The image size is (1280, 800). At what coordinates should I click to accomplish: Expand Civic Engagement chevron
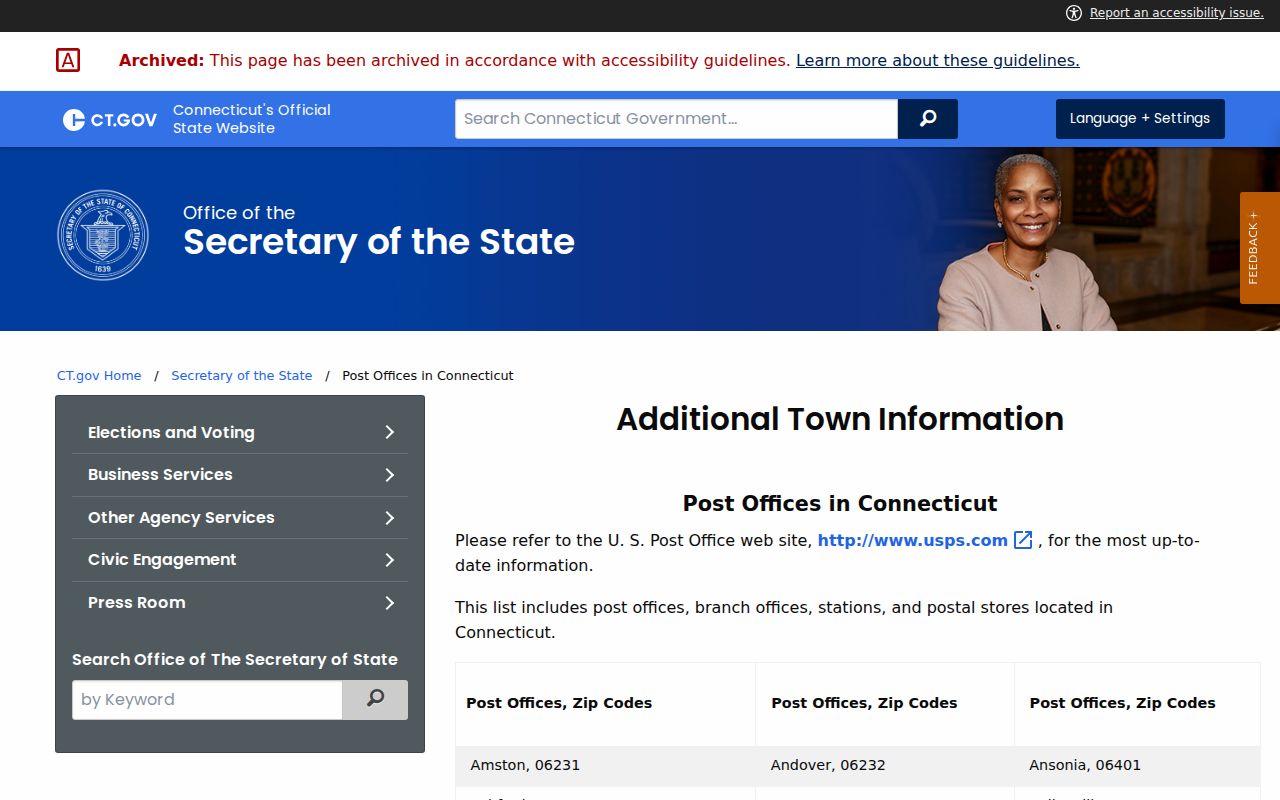390,560
